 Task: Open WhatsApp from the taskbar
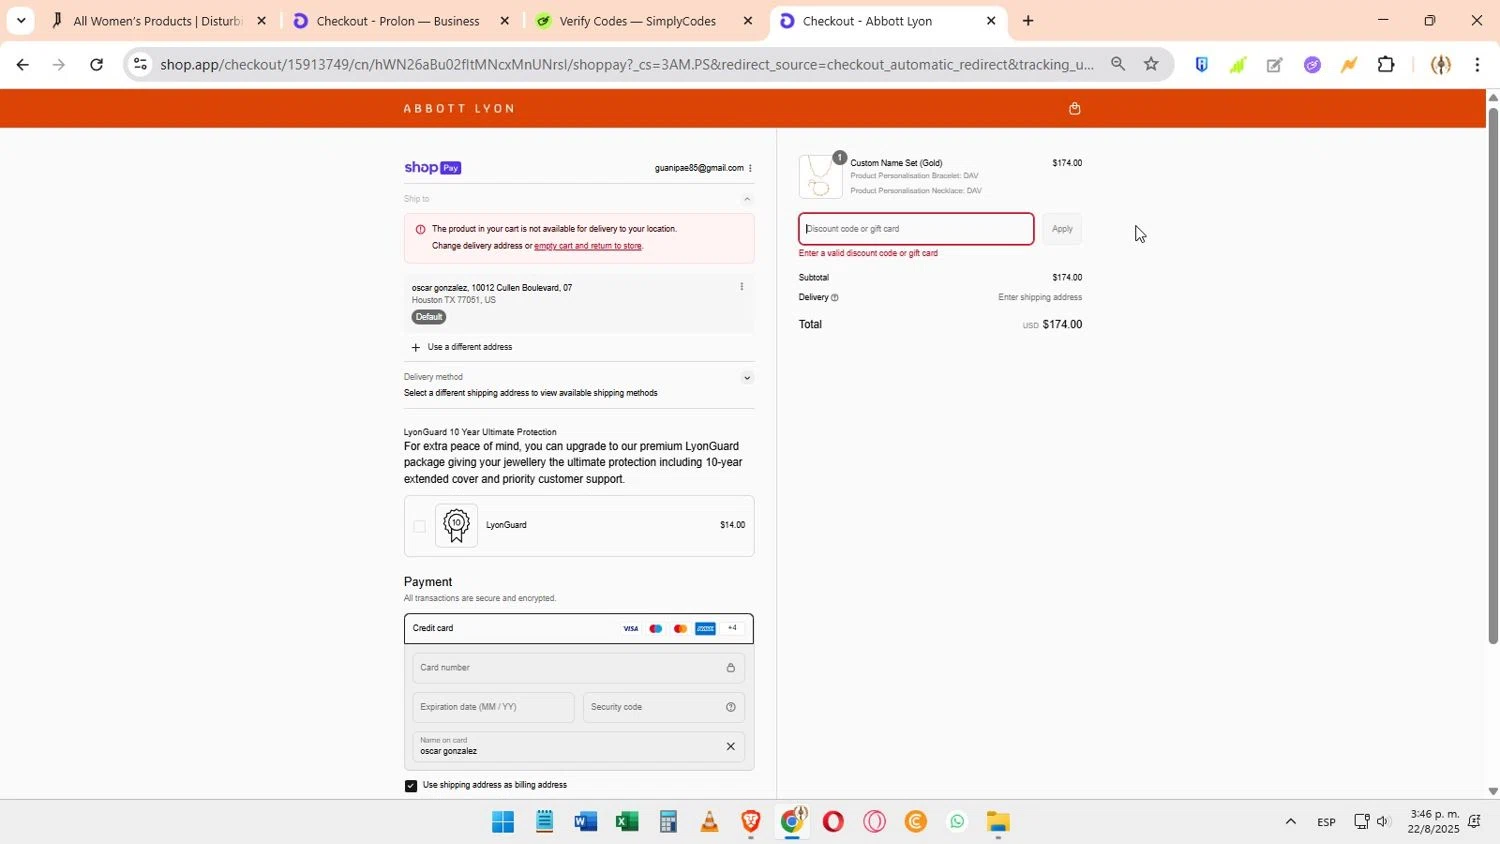pos(957,822)
